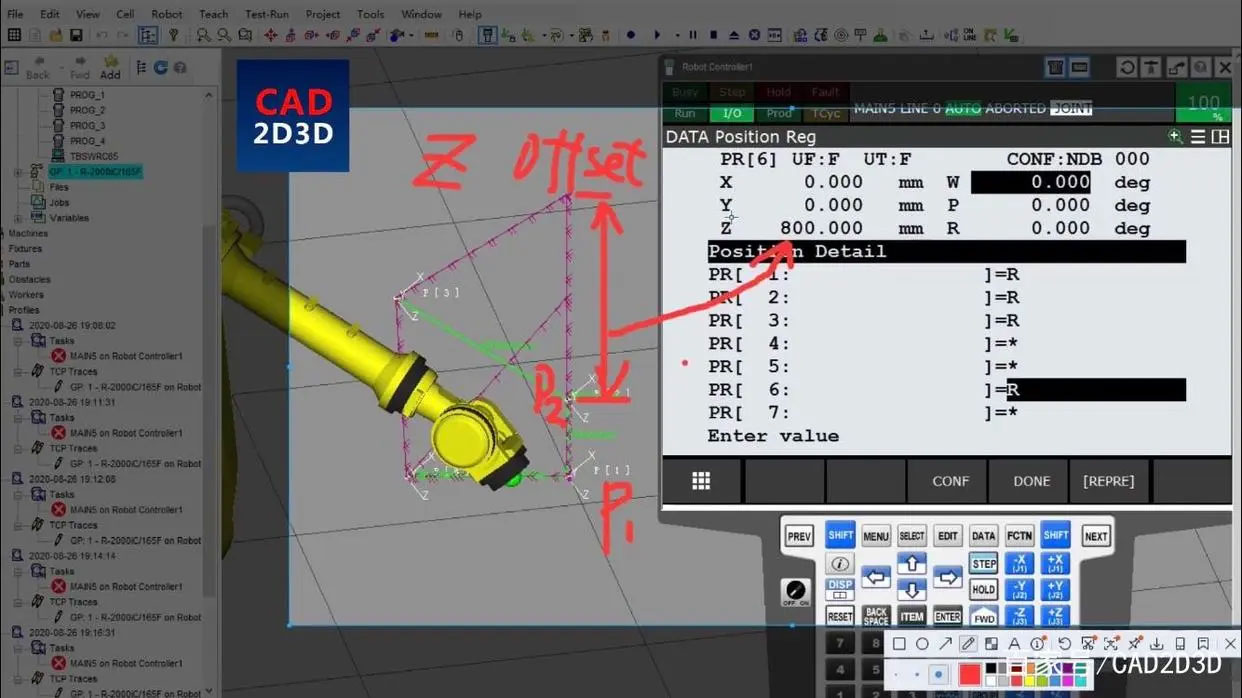Expand the GP: 1 - R-2000iC/165F node
The height and width of the screenshot is (698, 1242).
coord(18,172)
